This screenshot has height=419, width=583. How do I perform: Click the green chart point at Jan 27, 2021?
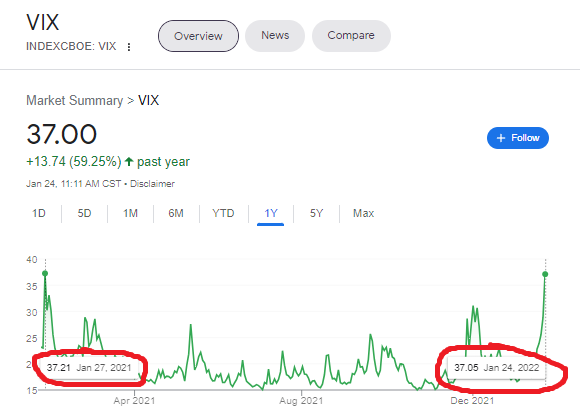click(45, 274)
